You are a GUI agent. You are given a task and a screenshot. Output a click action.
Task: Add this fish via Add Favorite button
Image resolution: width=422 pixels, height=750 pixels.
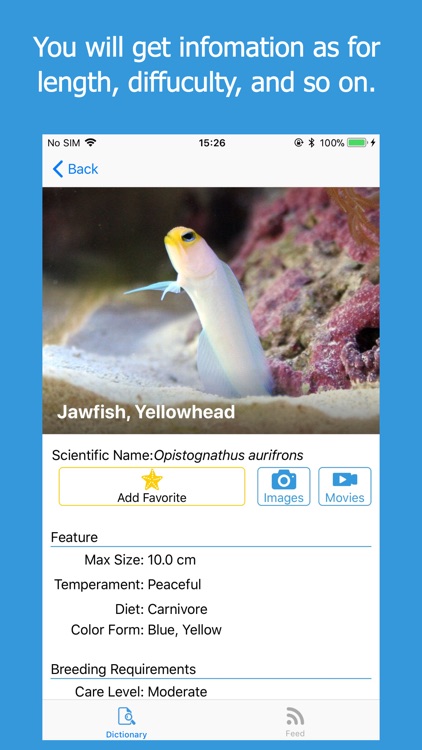[152, 486]
